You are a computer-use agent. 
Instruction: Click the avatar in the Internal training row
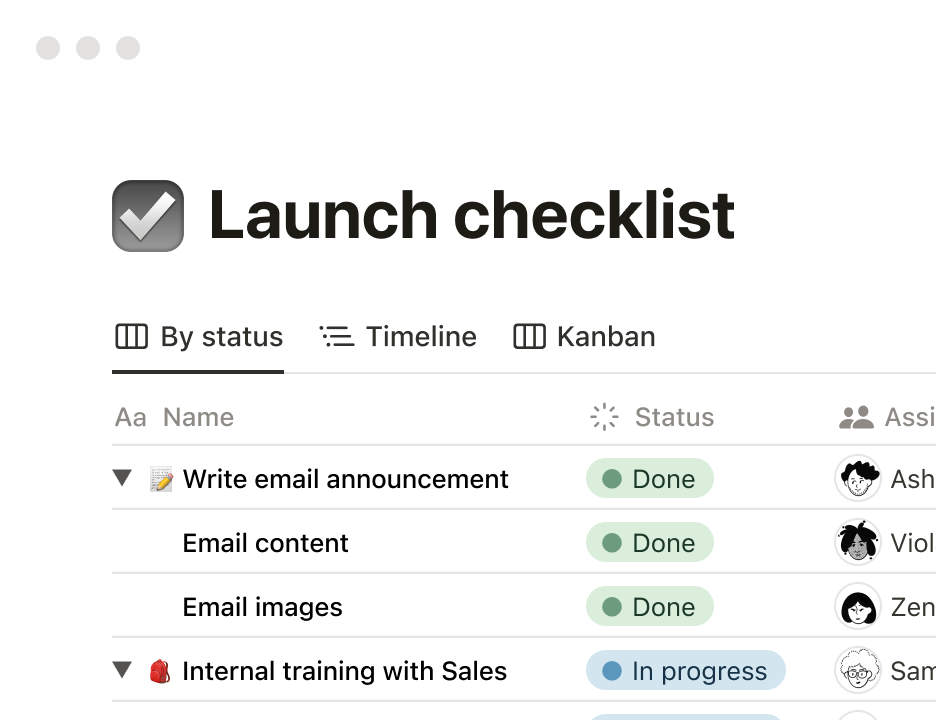[857, 671]
